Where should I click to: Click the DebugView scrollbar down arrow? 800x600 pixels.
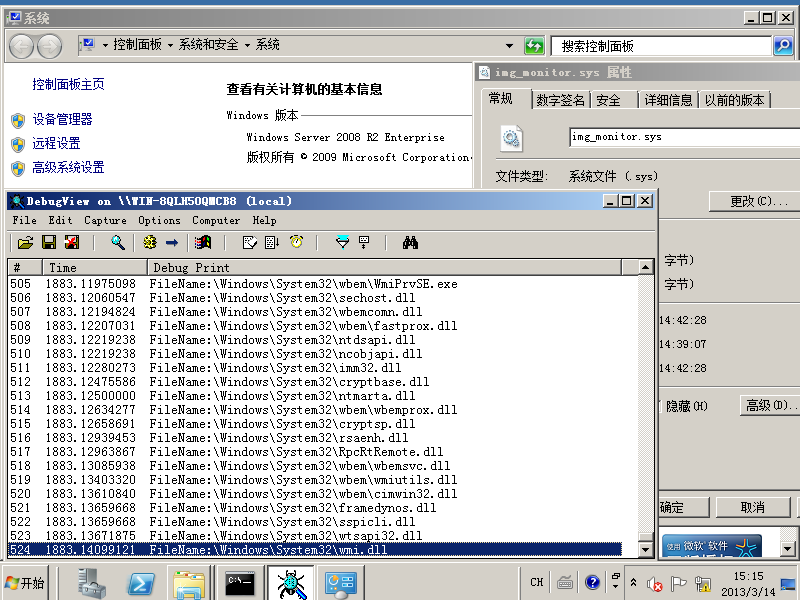(x=645, y=549)
